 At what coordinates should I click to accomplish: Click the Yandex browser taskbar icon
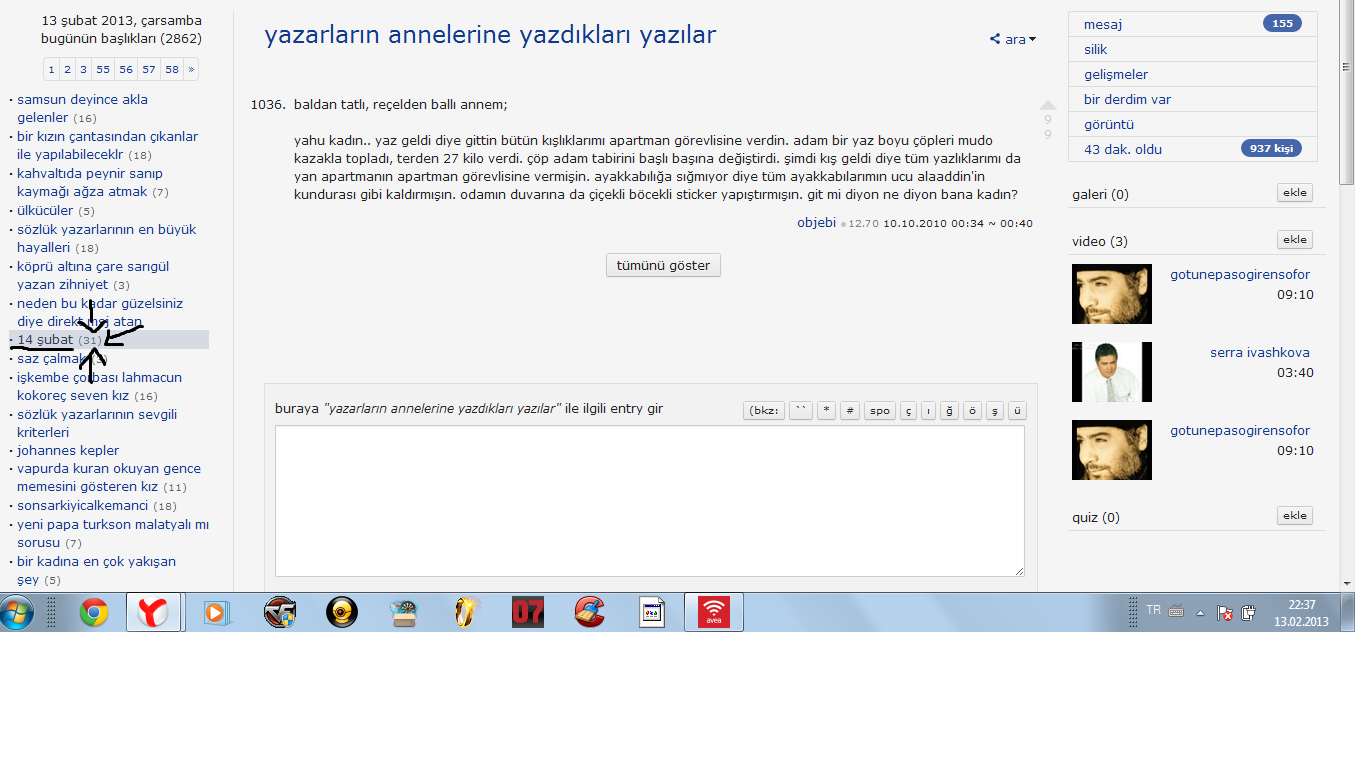[x=153, y=612]
